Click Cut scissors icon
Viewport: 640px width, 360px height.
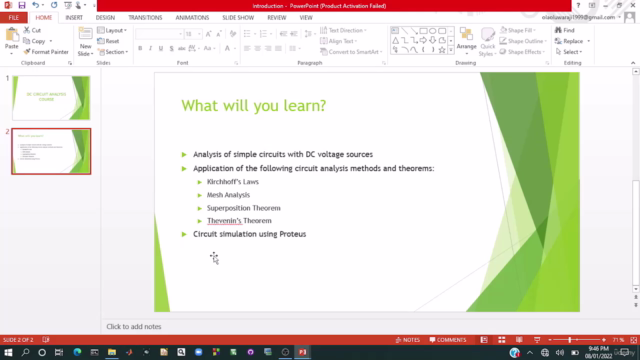click(x=27, y=30)
